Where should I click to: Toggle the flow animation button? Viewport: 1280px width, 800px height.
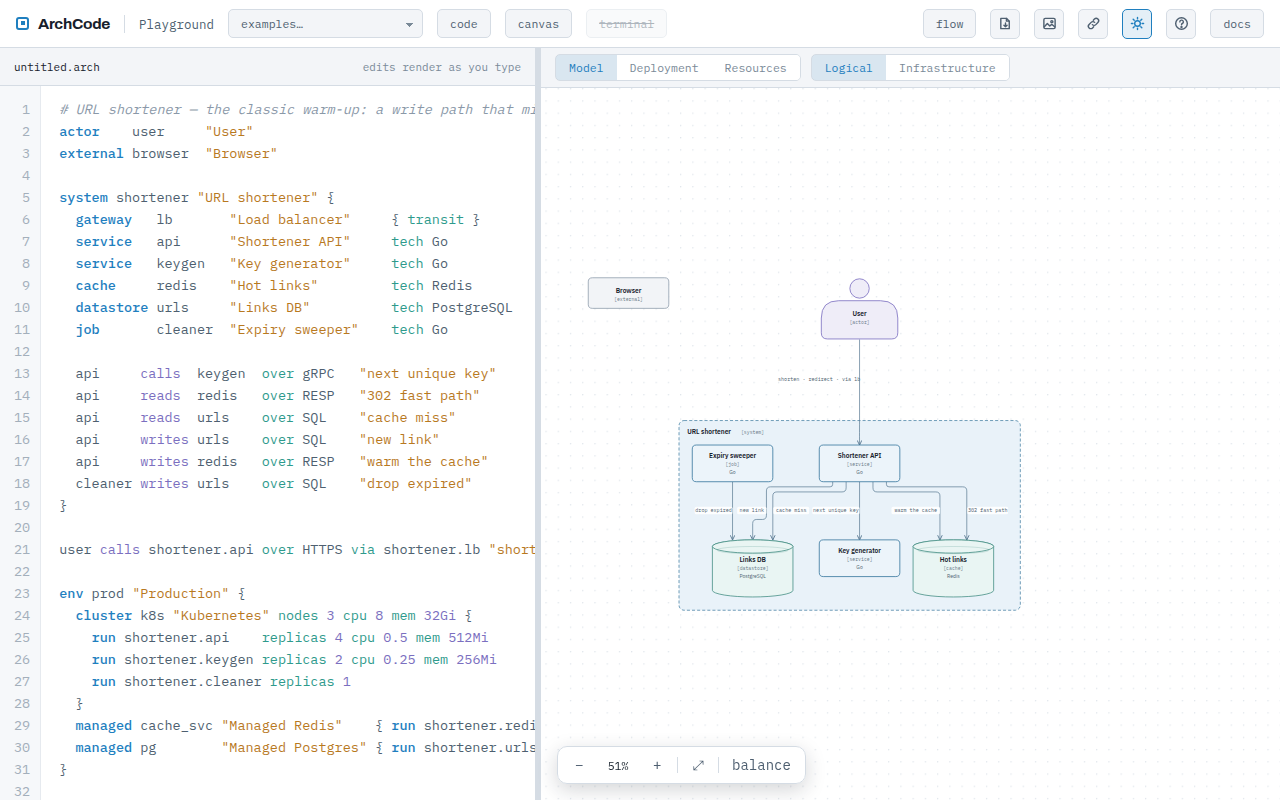click(x=950, y=24)
